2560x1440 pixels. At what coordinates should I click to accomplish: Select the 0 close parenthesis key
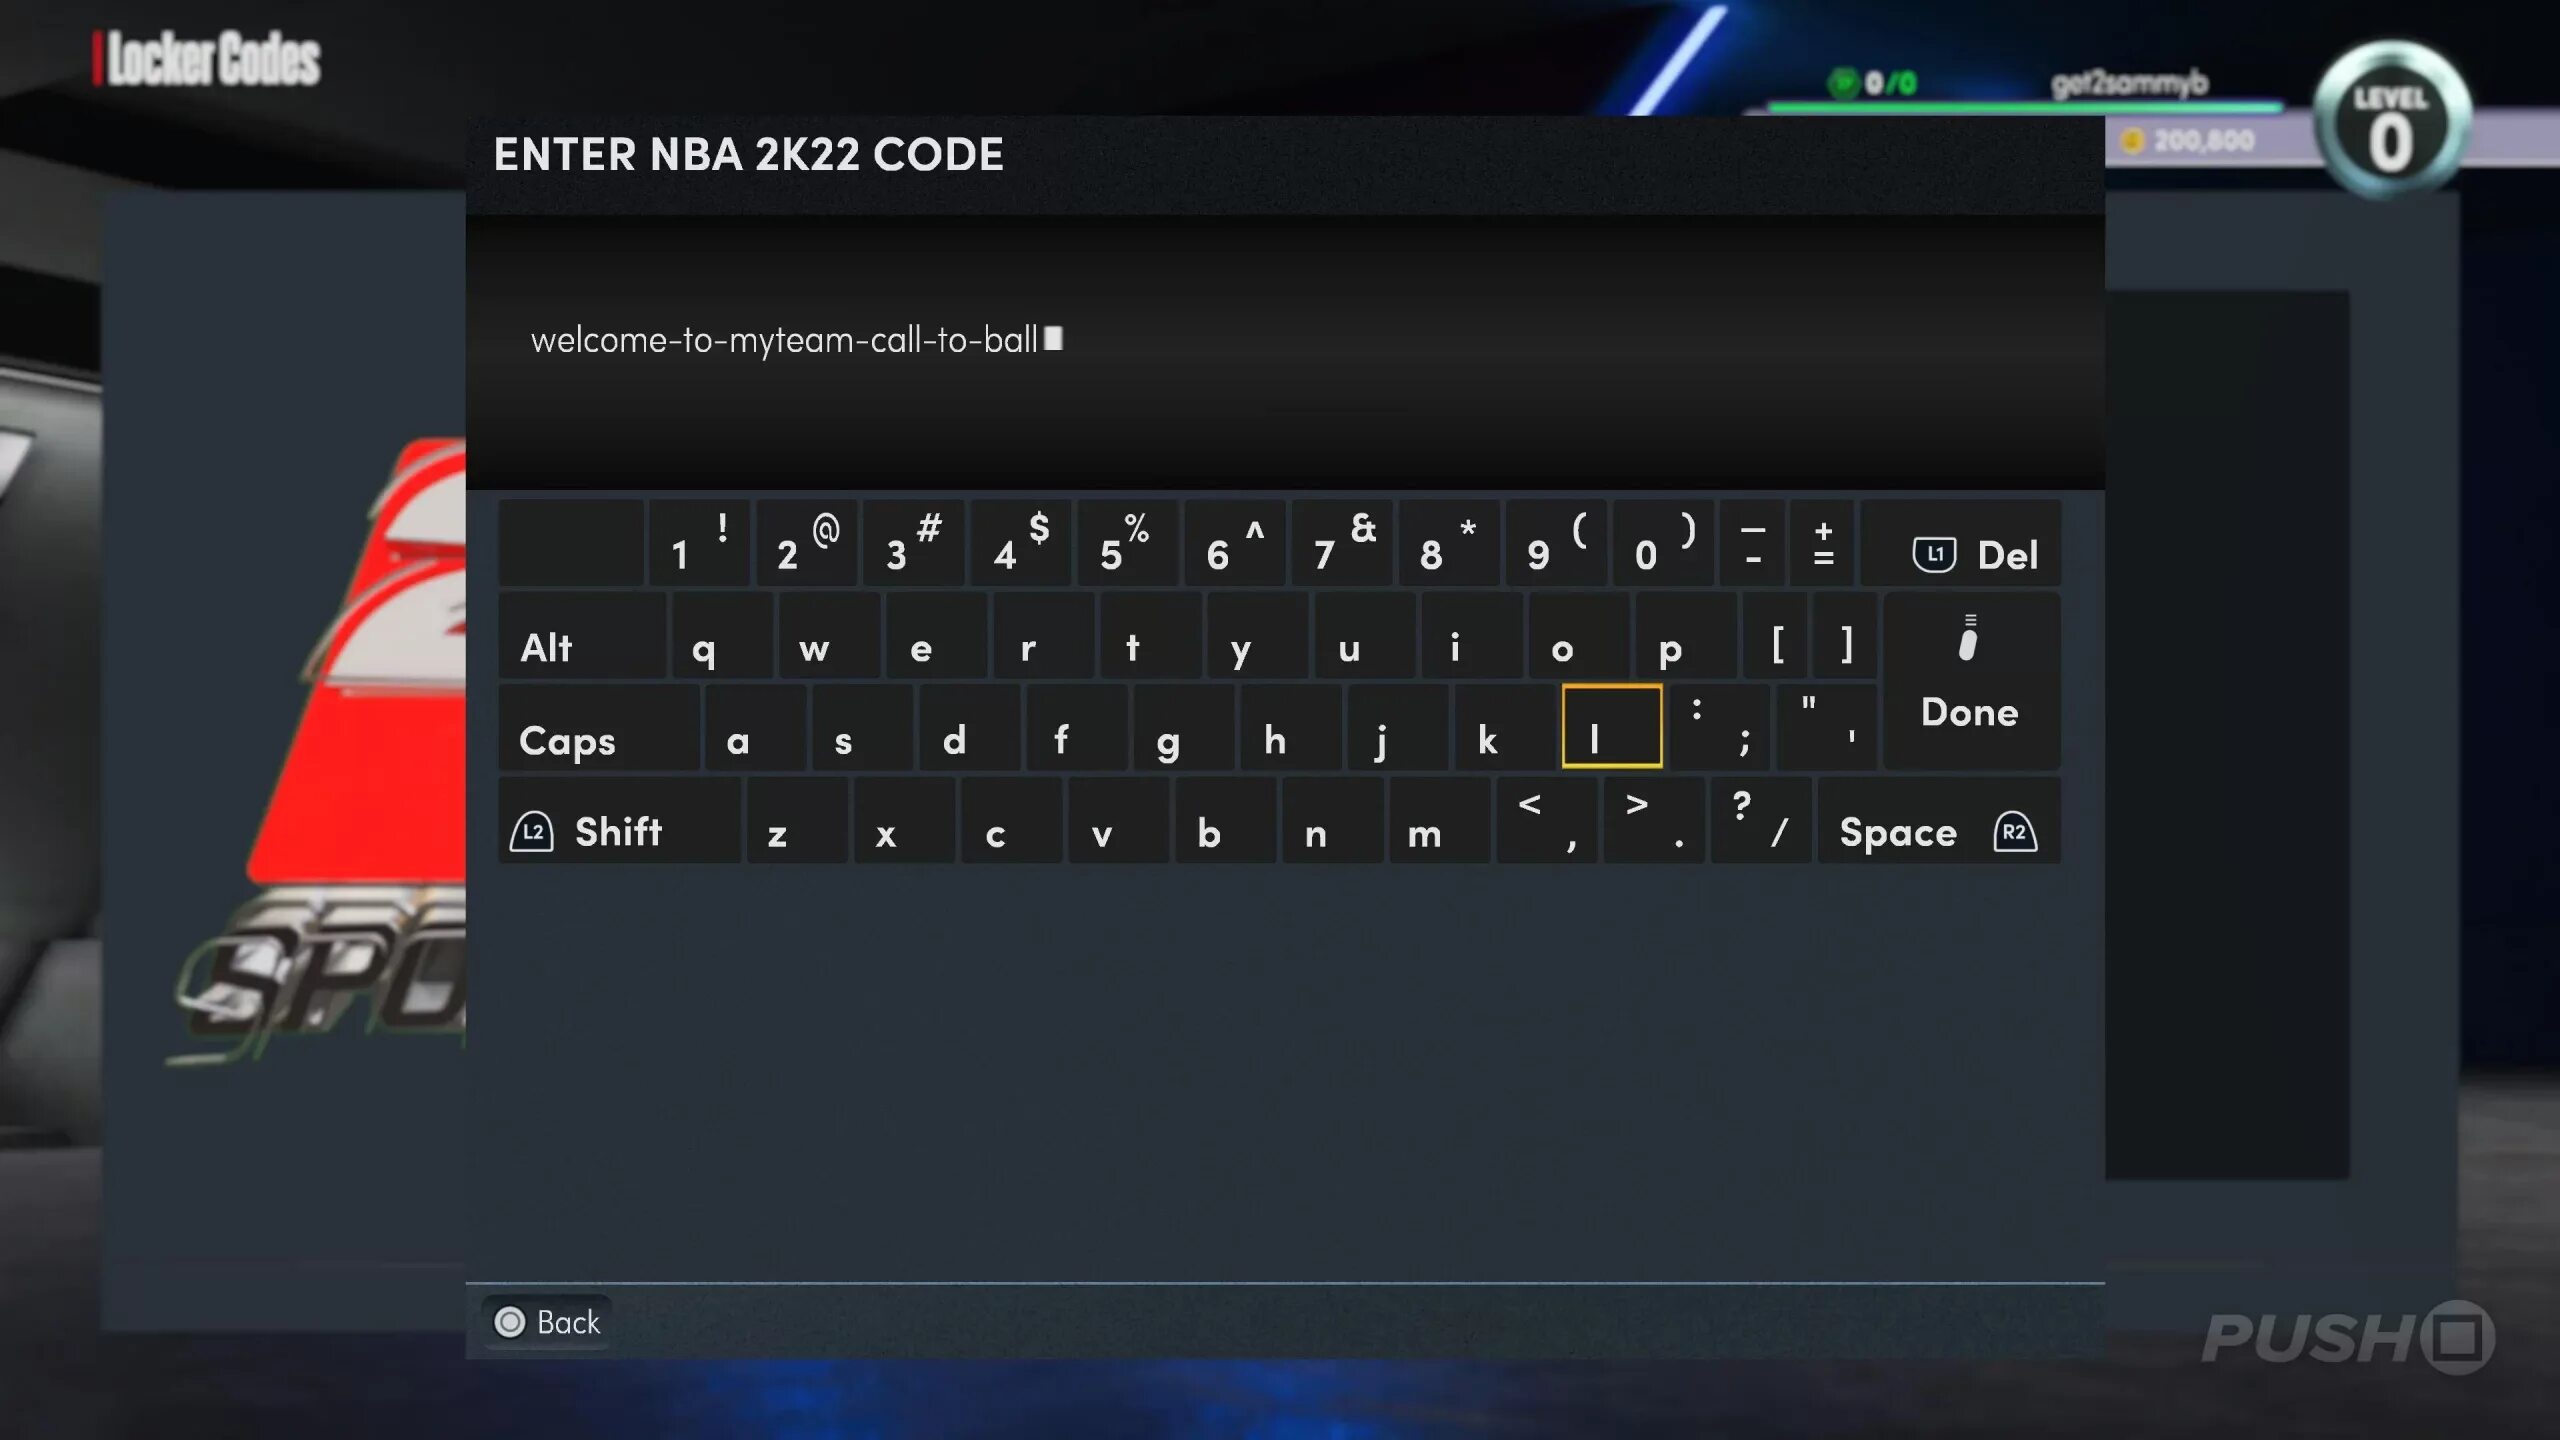(1663, 543)
